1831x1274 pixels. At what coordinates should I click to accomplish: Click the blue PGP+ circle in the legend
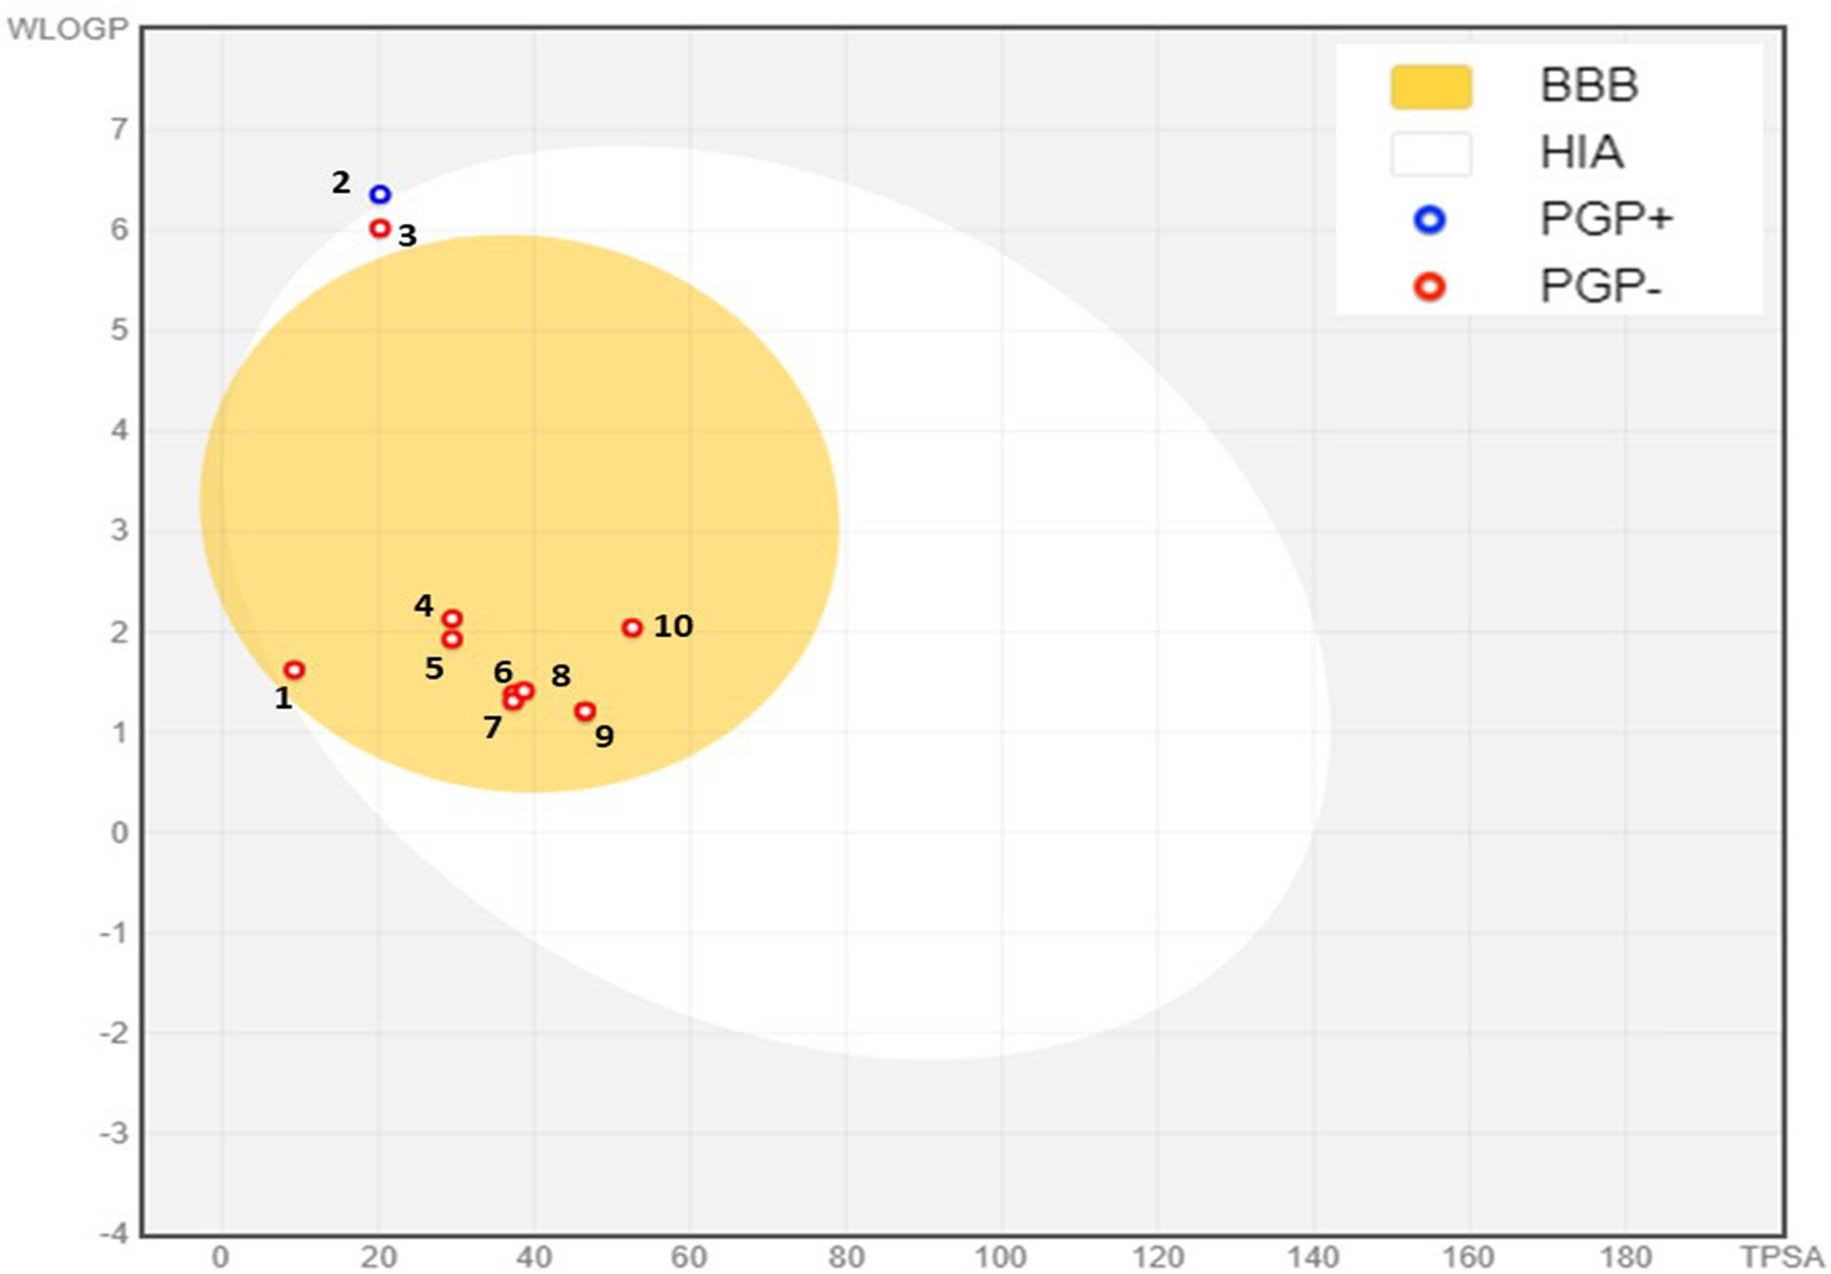tap(1430, 220)
